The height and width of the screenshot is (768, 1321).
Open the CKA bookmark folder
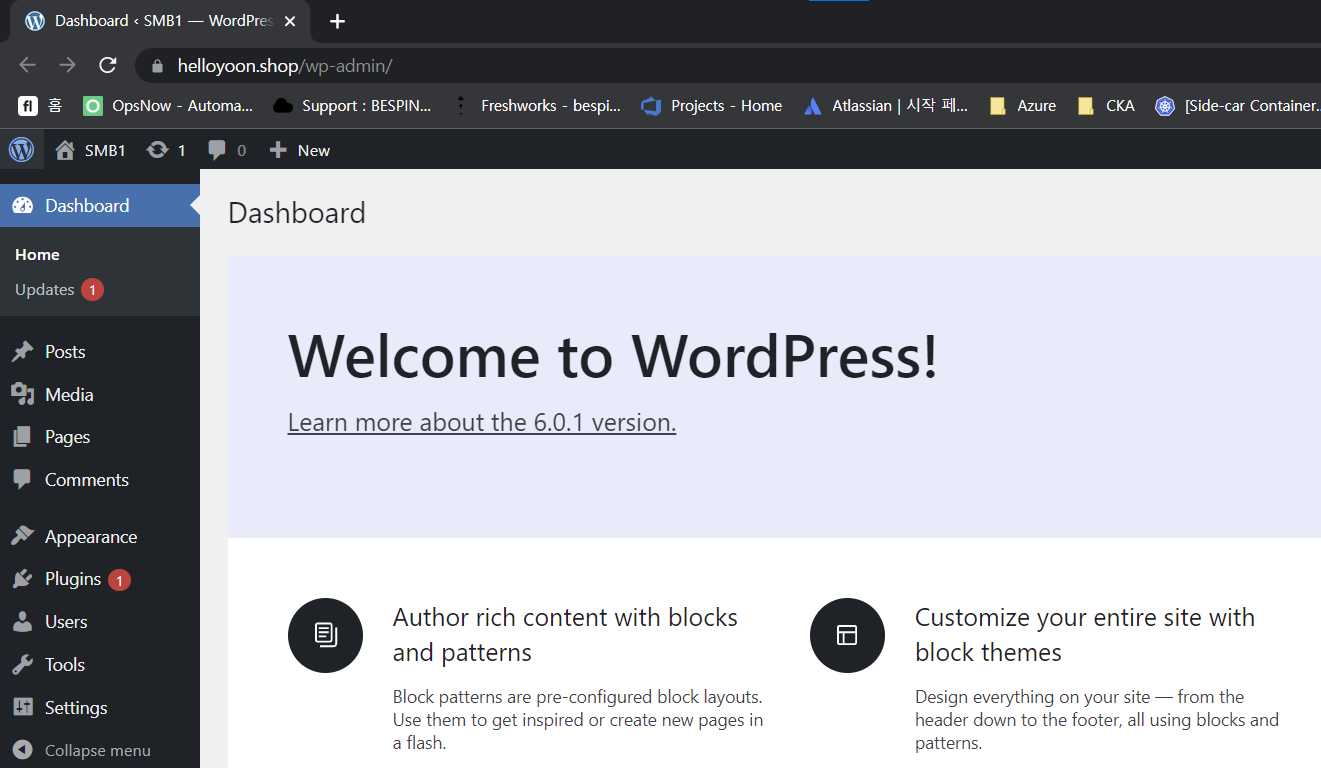click(x=1106, y=106)
